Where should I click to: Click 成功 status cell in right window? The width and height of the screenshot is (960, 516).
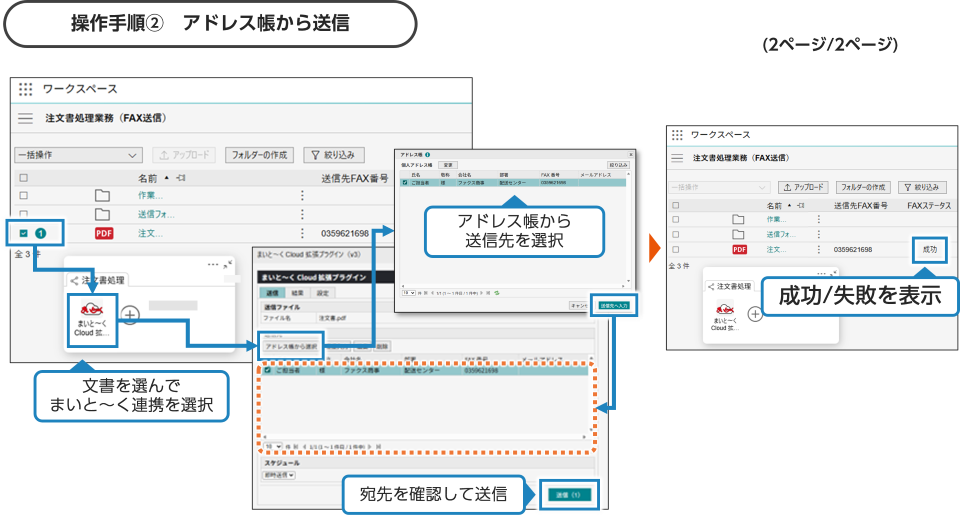coord(929,250)
